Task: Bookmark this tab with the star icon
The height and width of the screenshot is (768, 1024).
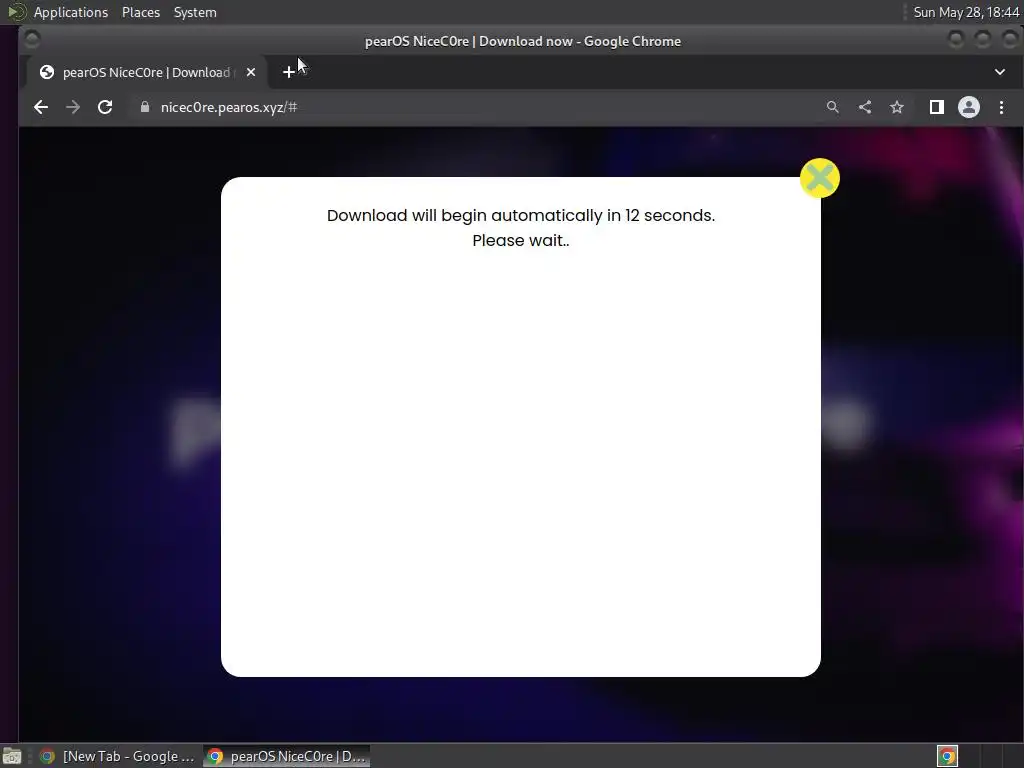Action: (x=897, y=107)
